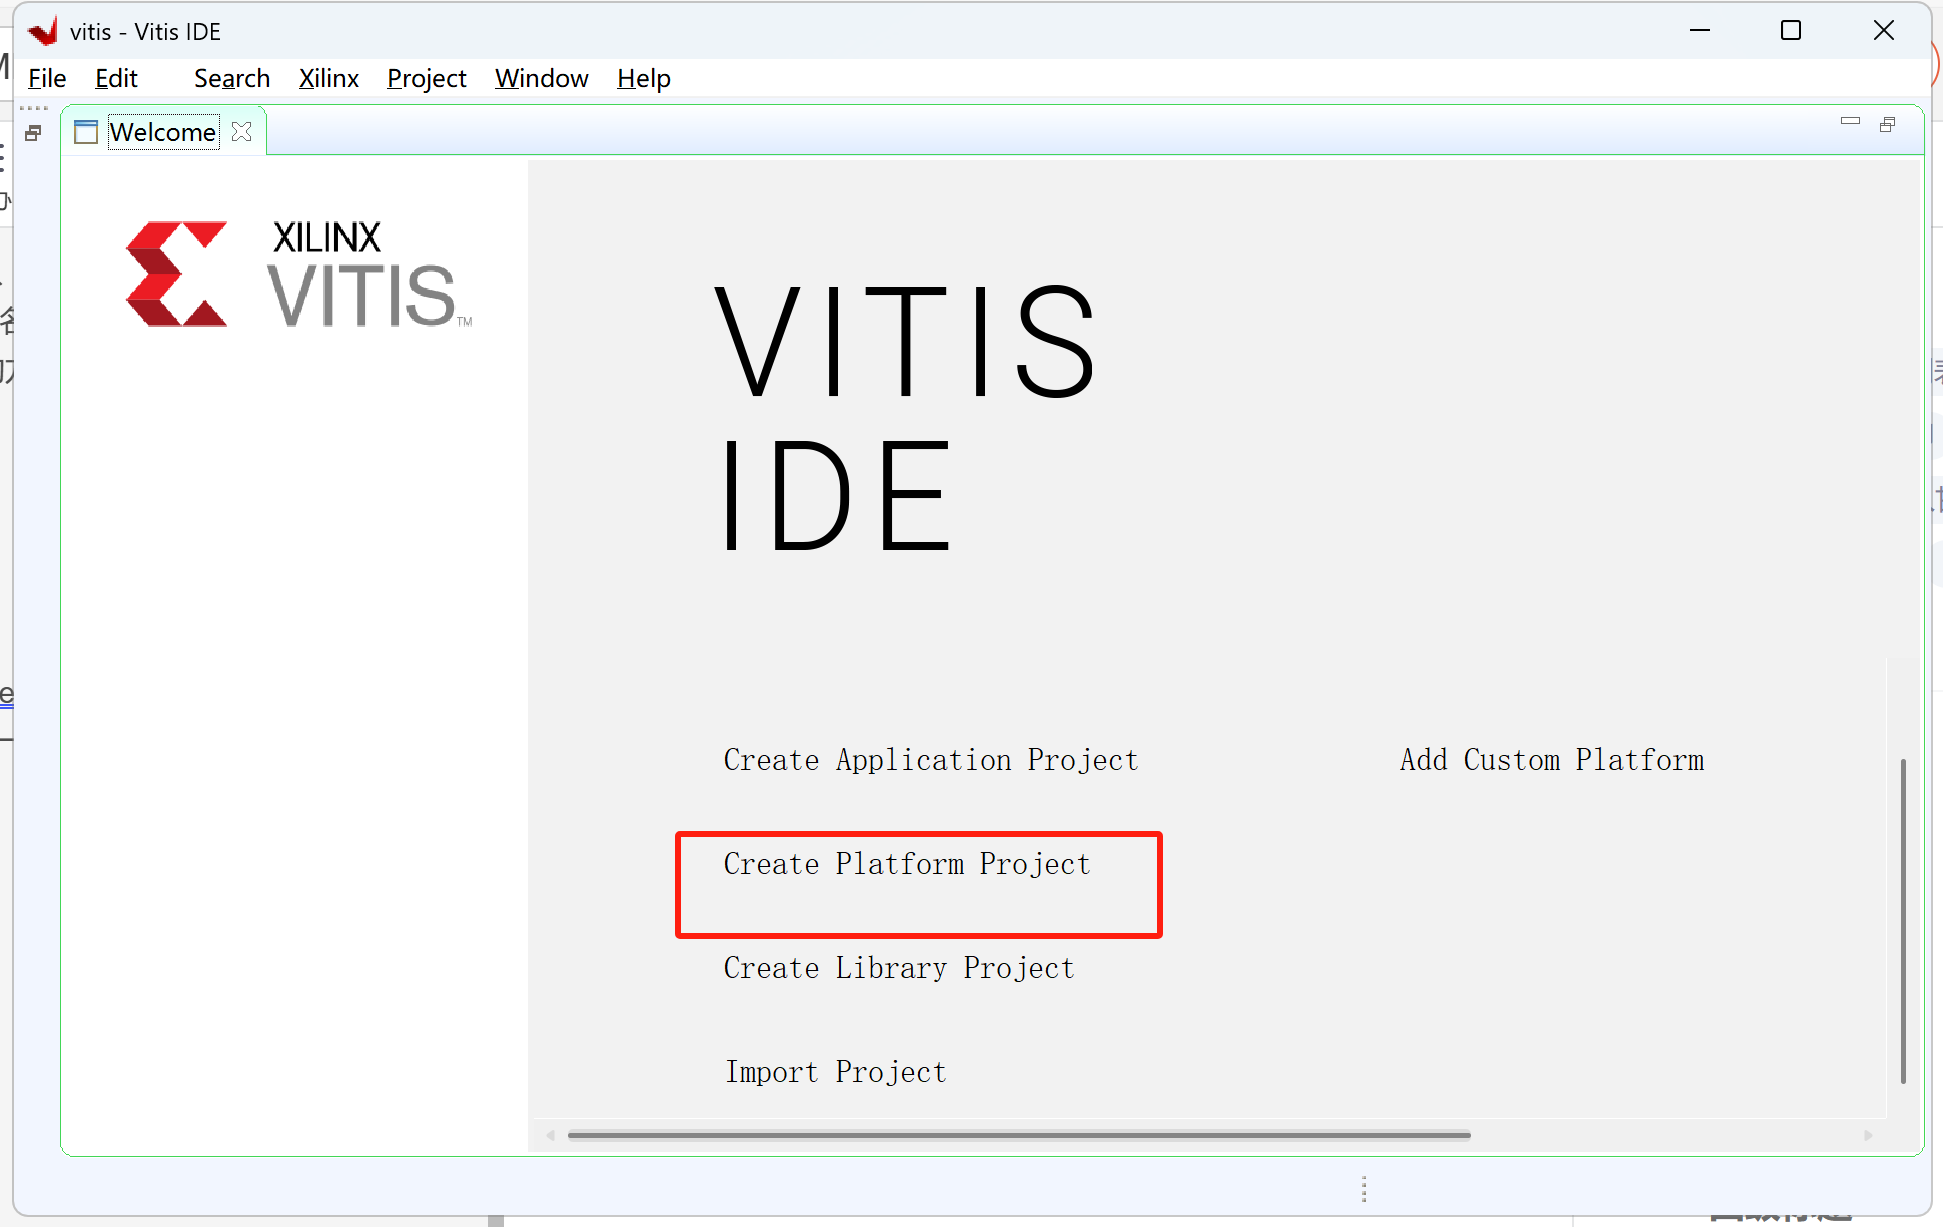Open the Window menu
Viewport: 1943px width, 1227px height.
[541, 78]
